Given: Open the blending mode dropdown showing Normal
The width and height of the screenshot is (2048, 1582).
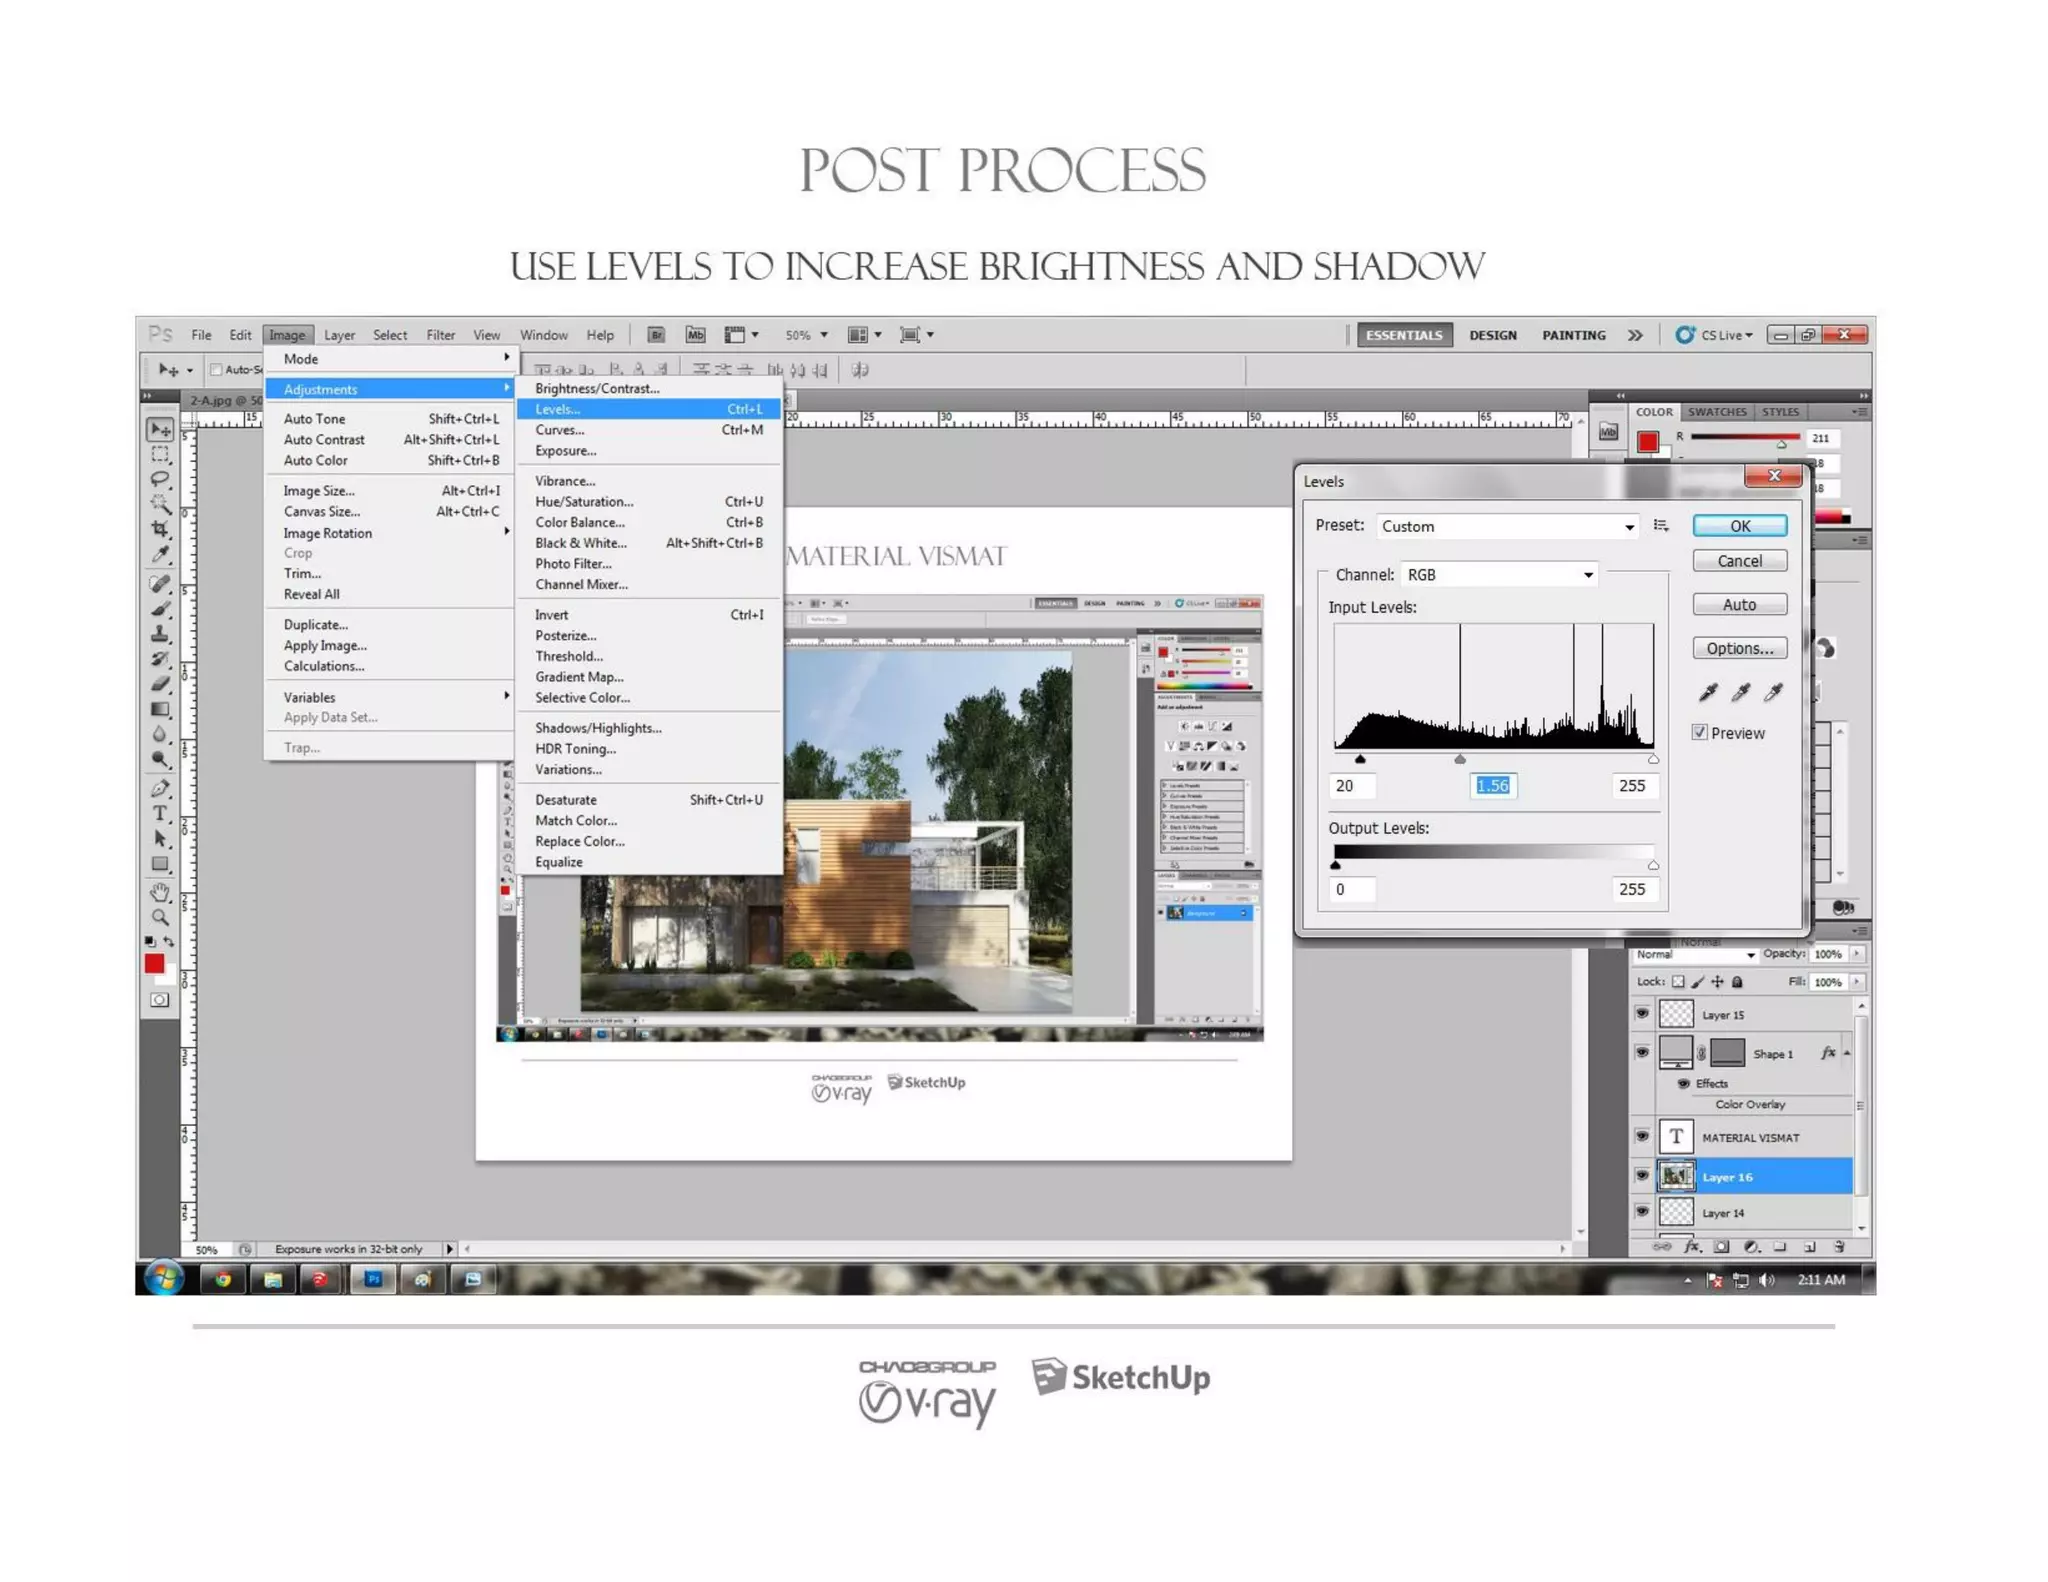Looking at the screenshot, I should [x=1694, y=954].
